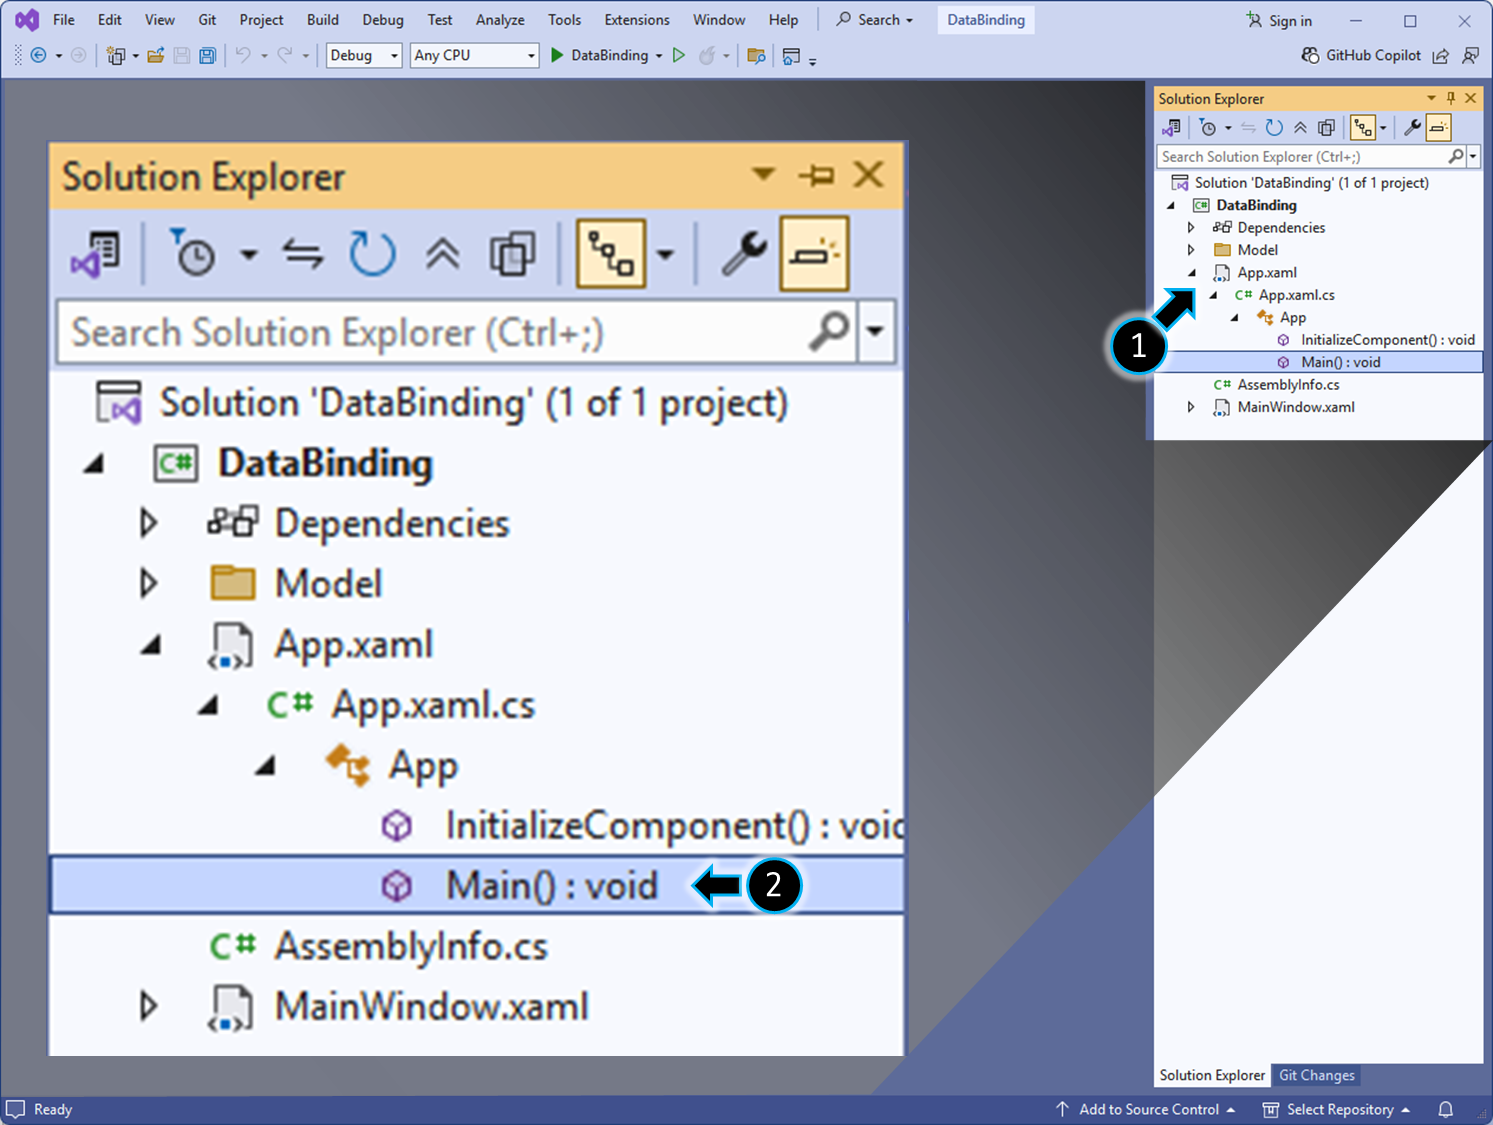The height and width of the screenshot is (1125, 1493).
Task: Click the Ready status text in status bar
Action: pyautogui.click(x=53, y=1109)
